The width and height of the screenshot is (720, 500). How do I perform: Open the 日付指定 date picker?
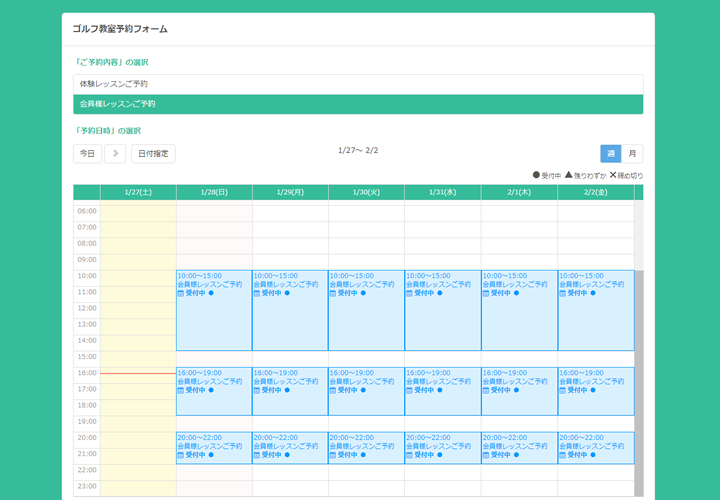coord(153,153)
